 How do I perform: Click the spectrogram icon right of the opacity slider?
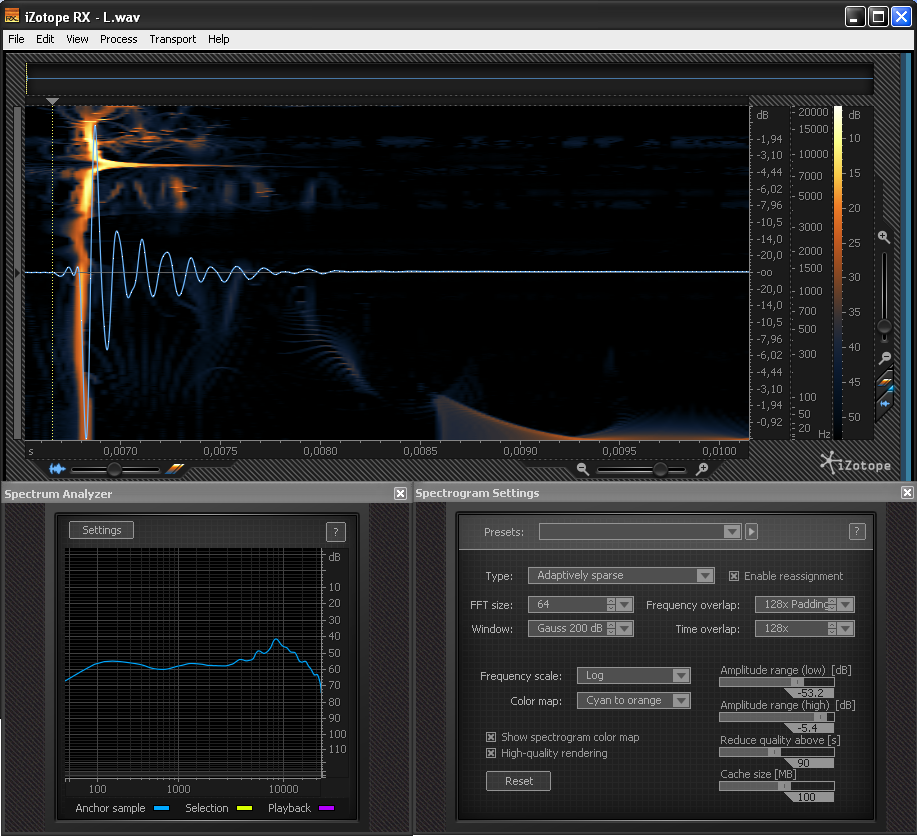click(x=174, y=469)
